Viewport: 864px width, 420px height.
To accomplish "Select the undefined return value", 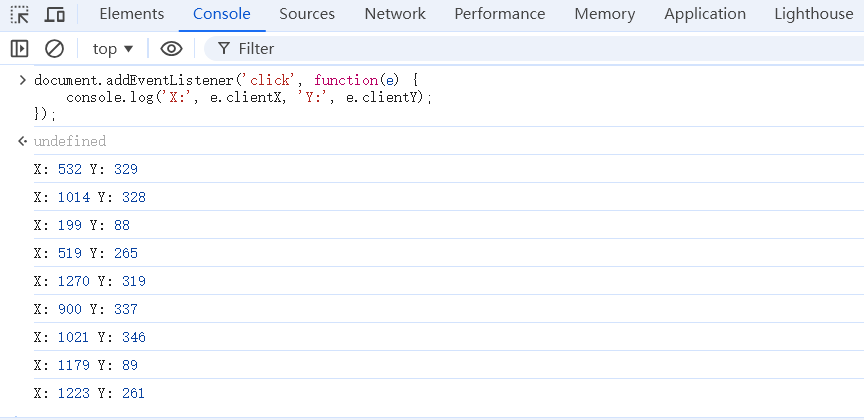I will (x=70, y=141).
